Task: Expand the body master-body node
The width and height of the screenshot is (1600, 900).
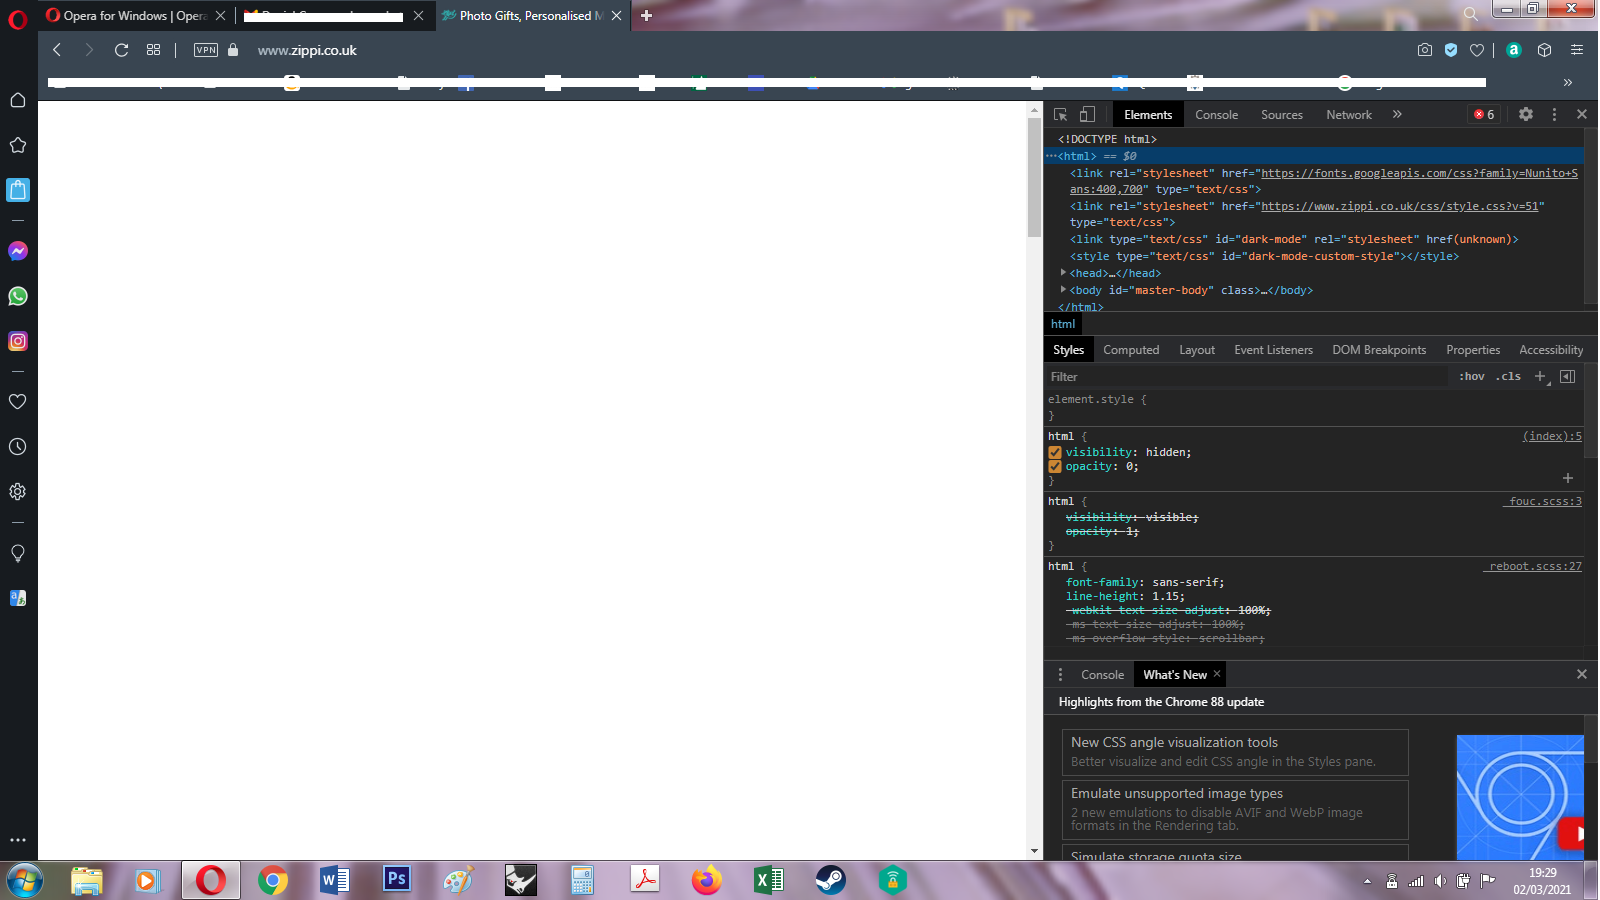Action: pos(1063,290)
